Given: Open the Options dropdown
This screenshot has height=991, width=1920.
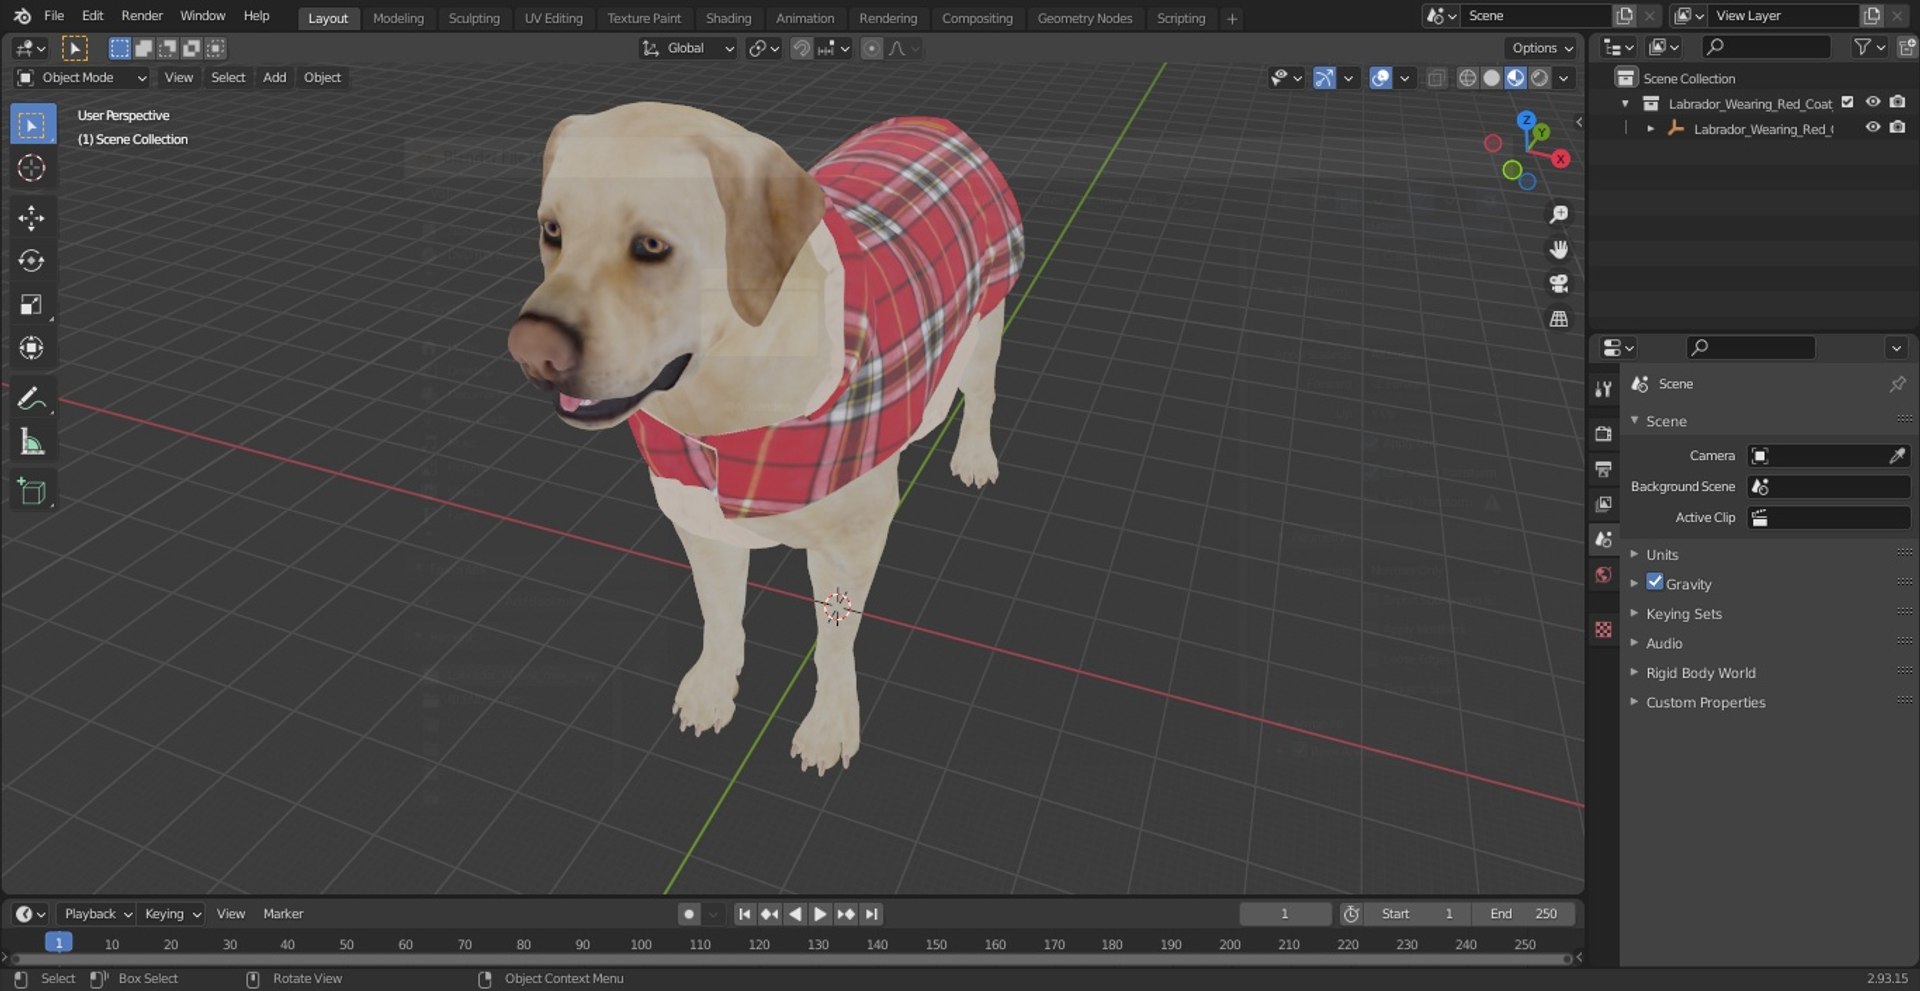Looking at the screenshot, I should [x=1542, y=48].
